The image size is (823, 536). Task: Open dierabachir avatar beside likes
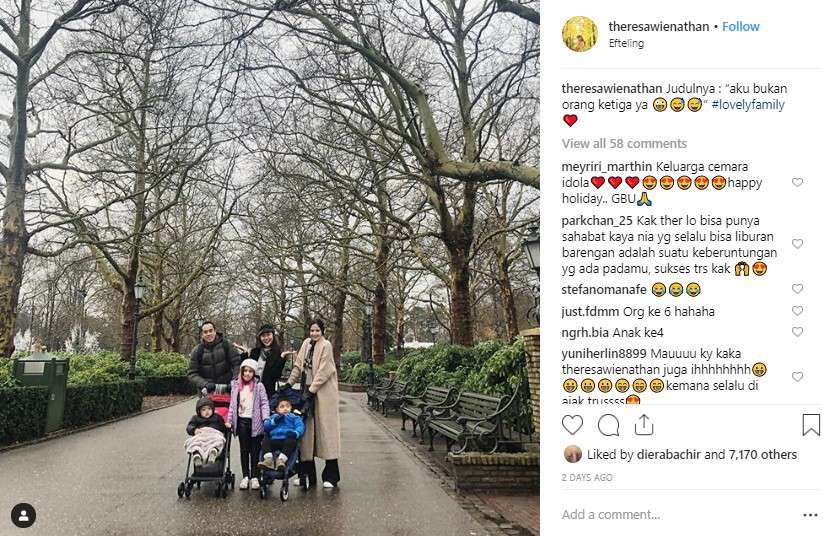click(573, 454)
